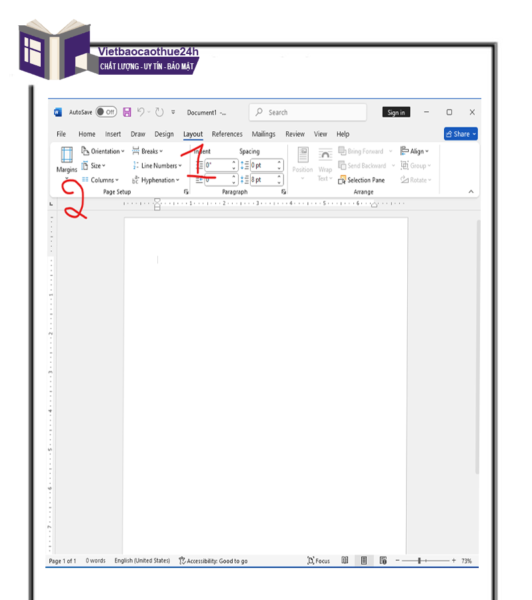
Task: Open the Columns dropdown
Action: (x=100, y=180)
